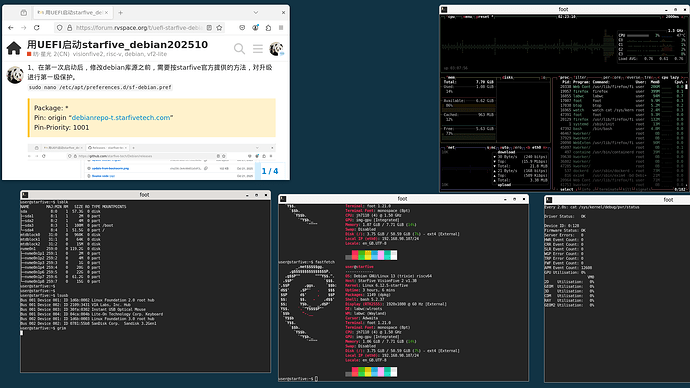The width and height of the screenshot is (690, 388).
Task: Open the tracking protection shield panel
Action: [x=59, y=28]
